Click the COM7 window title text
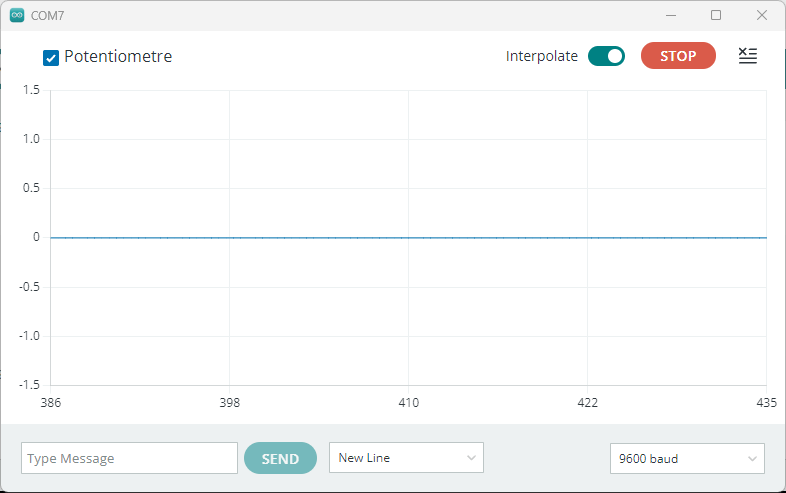Image resolution: width=786 pixels, height=493 pixels. pos(48,16)
